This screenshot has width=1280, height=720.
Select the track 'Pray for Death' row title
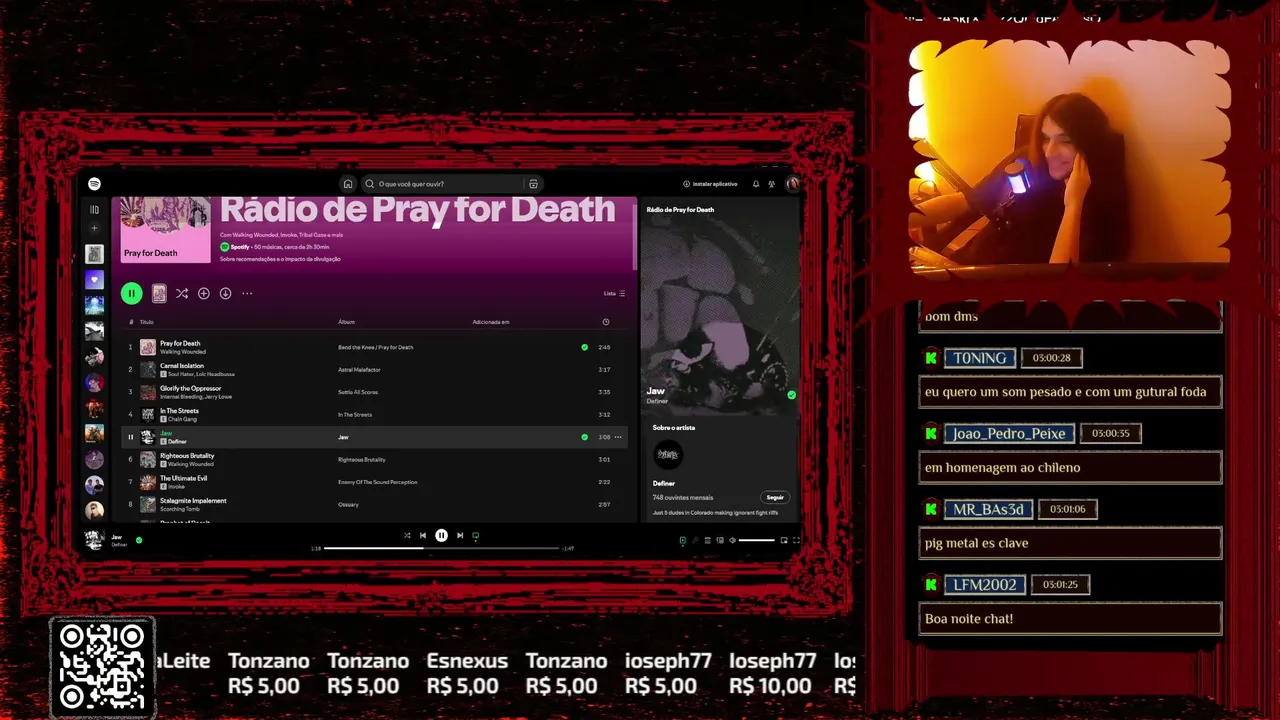coord(180,343)
